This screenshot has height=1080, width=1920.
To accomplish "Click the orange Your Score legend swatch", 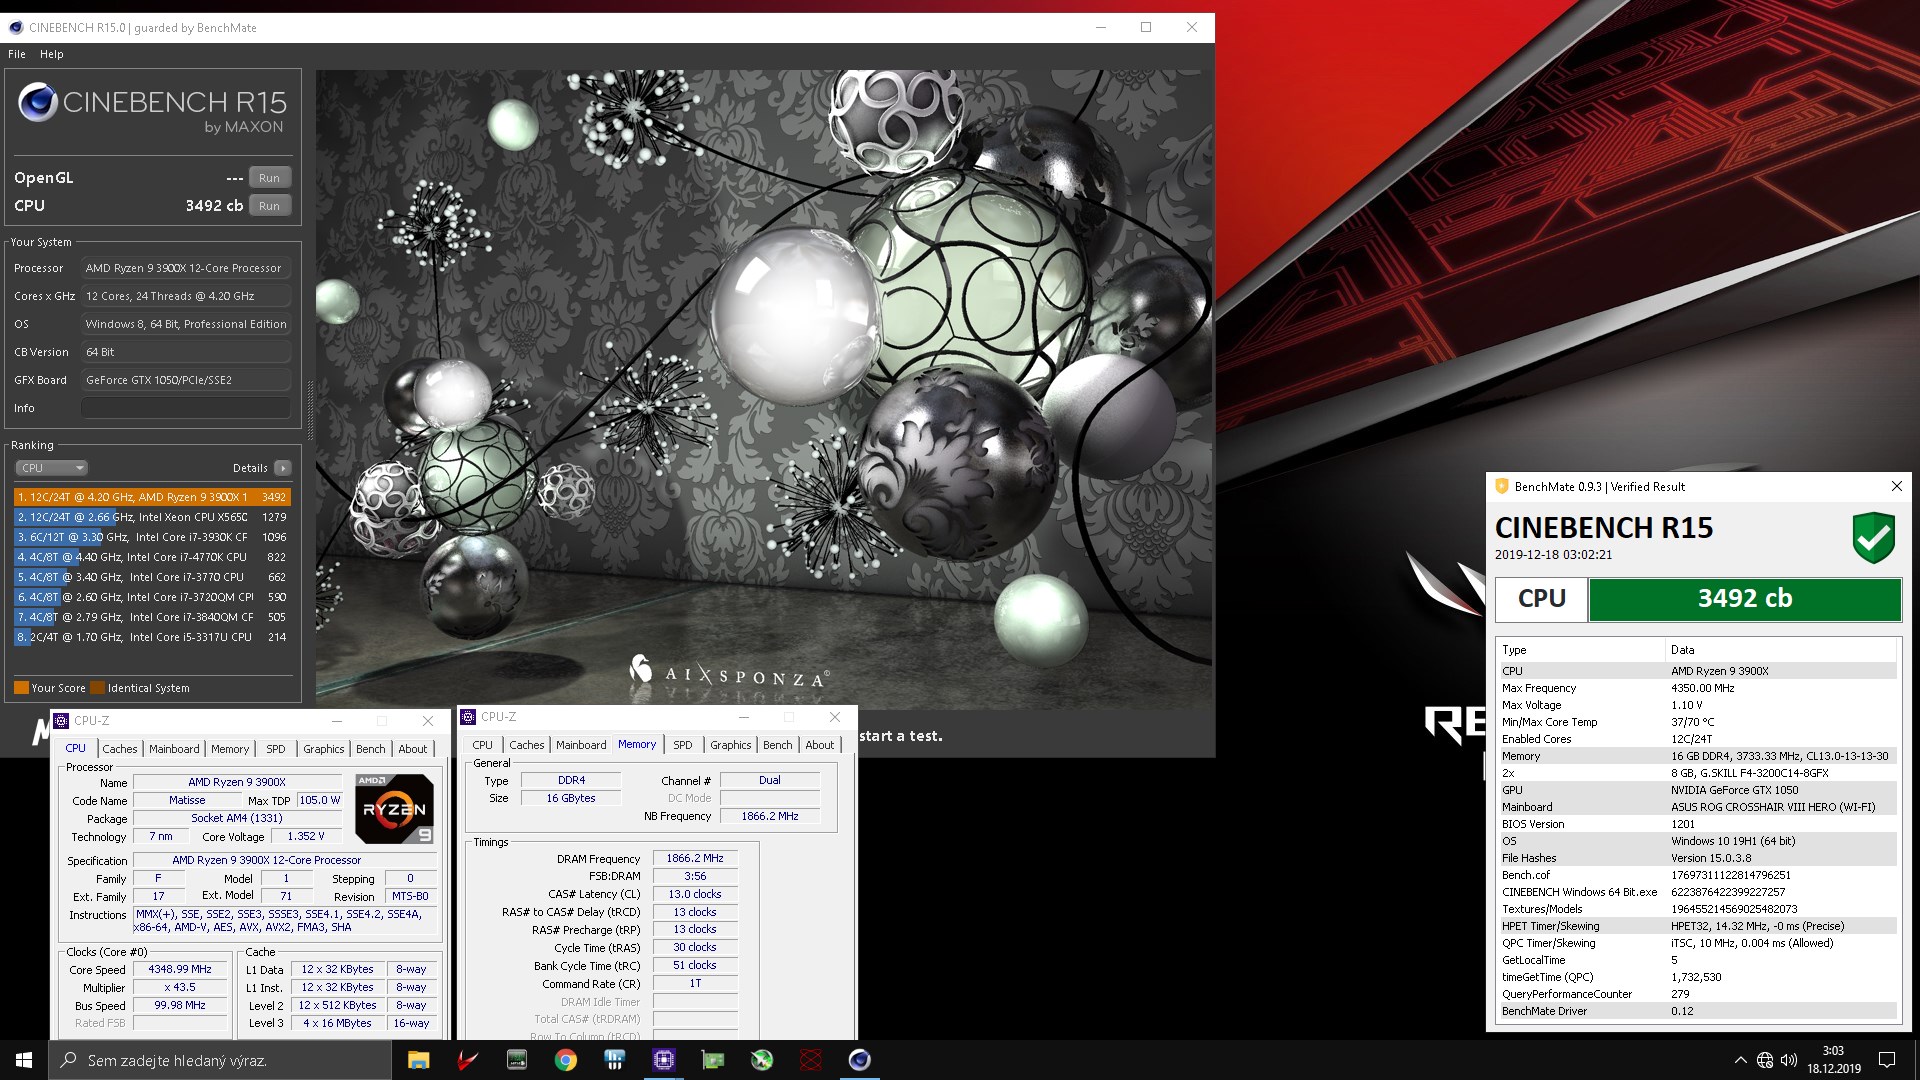I will [21, 688].
